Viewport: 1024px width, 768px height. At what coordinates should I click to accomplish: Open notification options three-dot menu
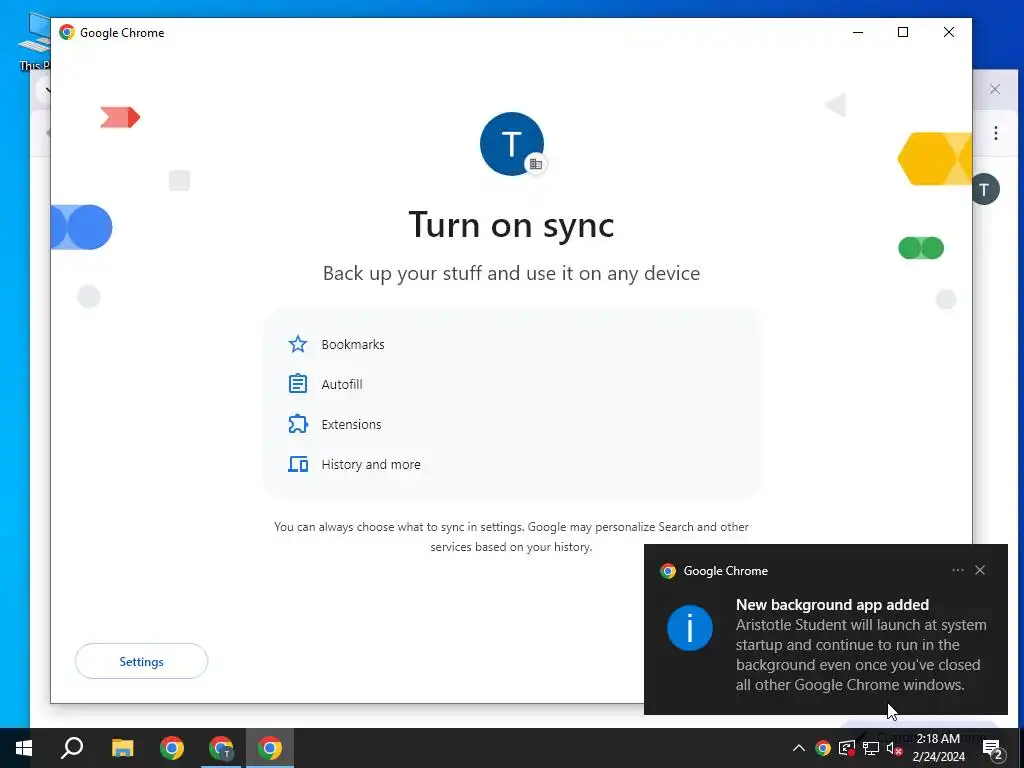(957, 570)
